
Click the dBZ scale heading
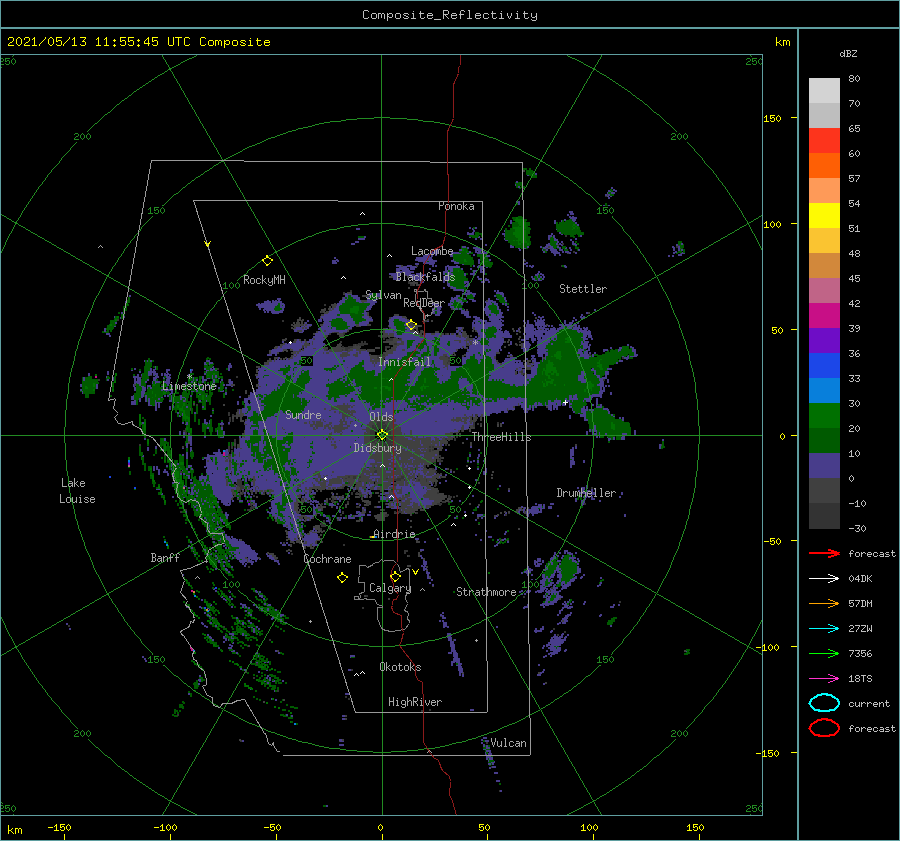tap(848, 53)
